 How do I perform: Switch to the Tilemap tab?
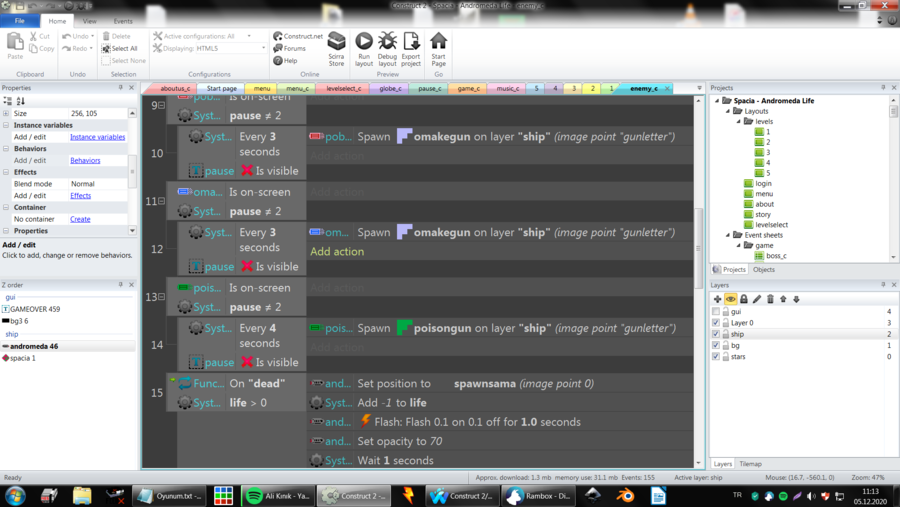pos(750,464)
